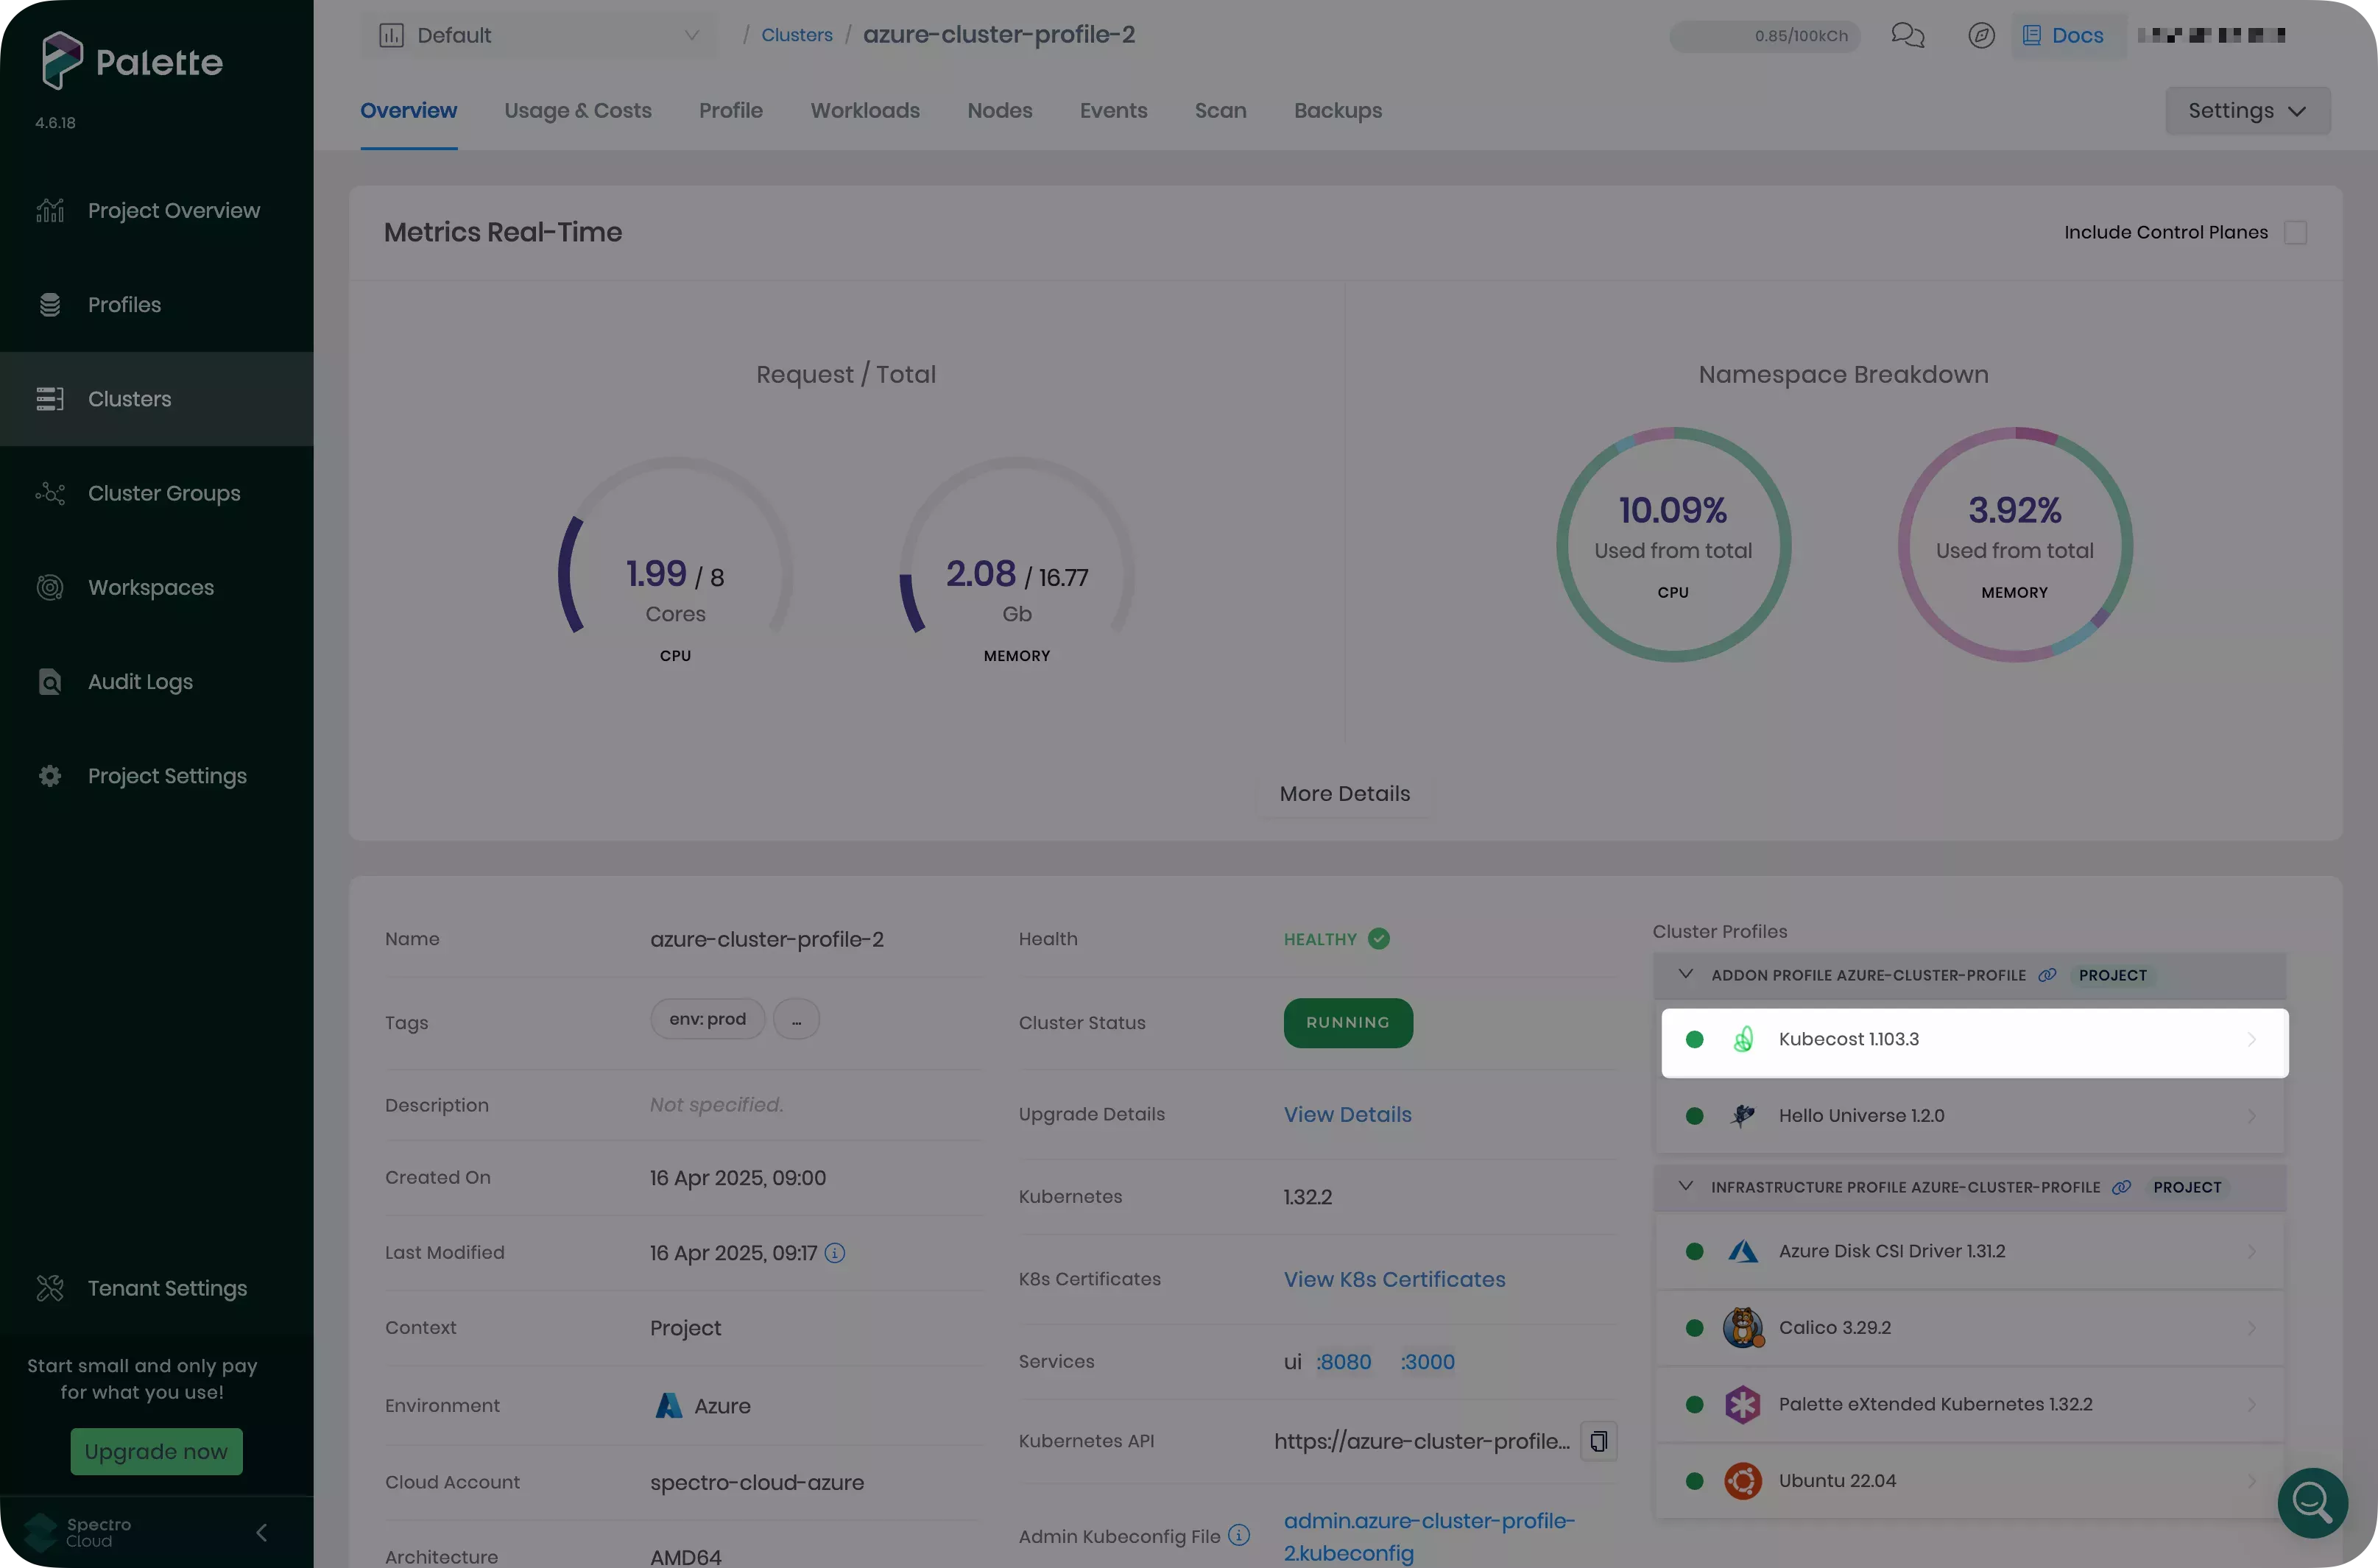This screenshot has height=1568, width=2378.
Task: Collapse the Infrastructure Profile section
Action: tap(1685, 1186)
